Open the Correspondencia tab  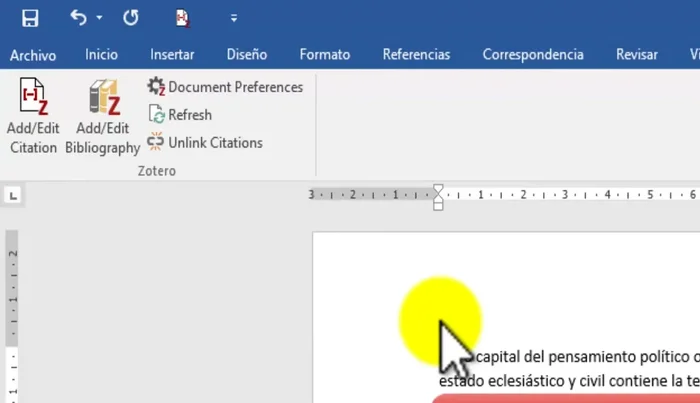point(533,54)
